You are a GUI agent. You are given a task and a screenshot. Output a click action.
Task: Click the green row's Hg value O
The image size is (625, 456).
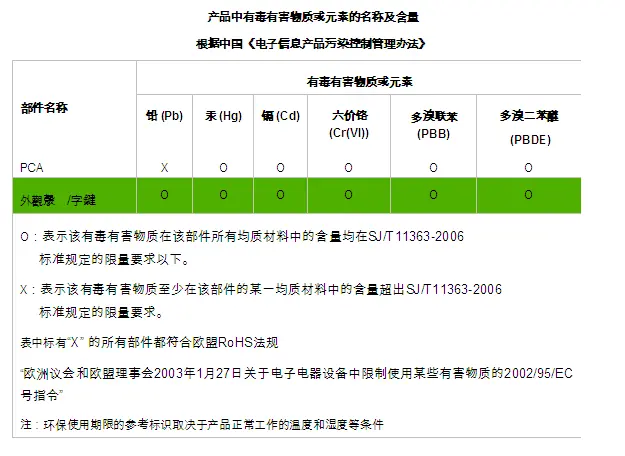[223, 195]
